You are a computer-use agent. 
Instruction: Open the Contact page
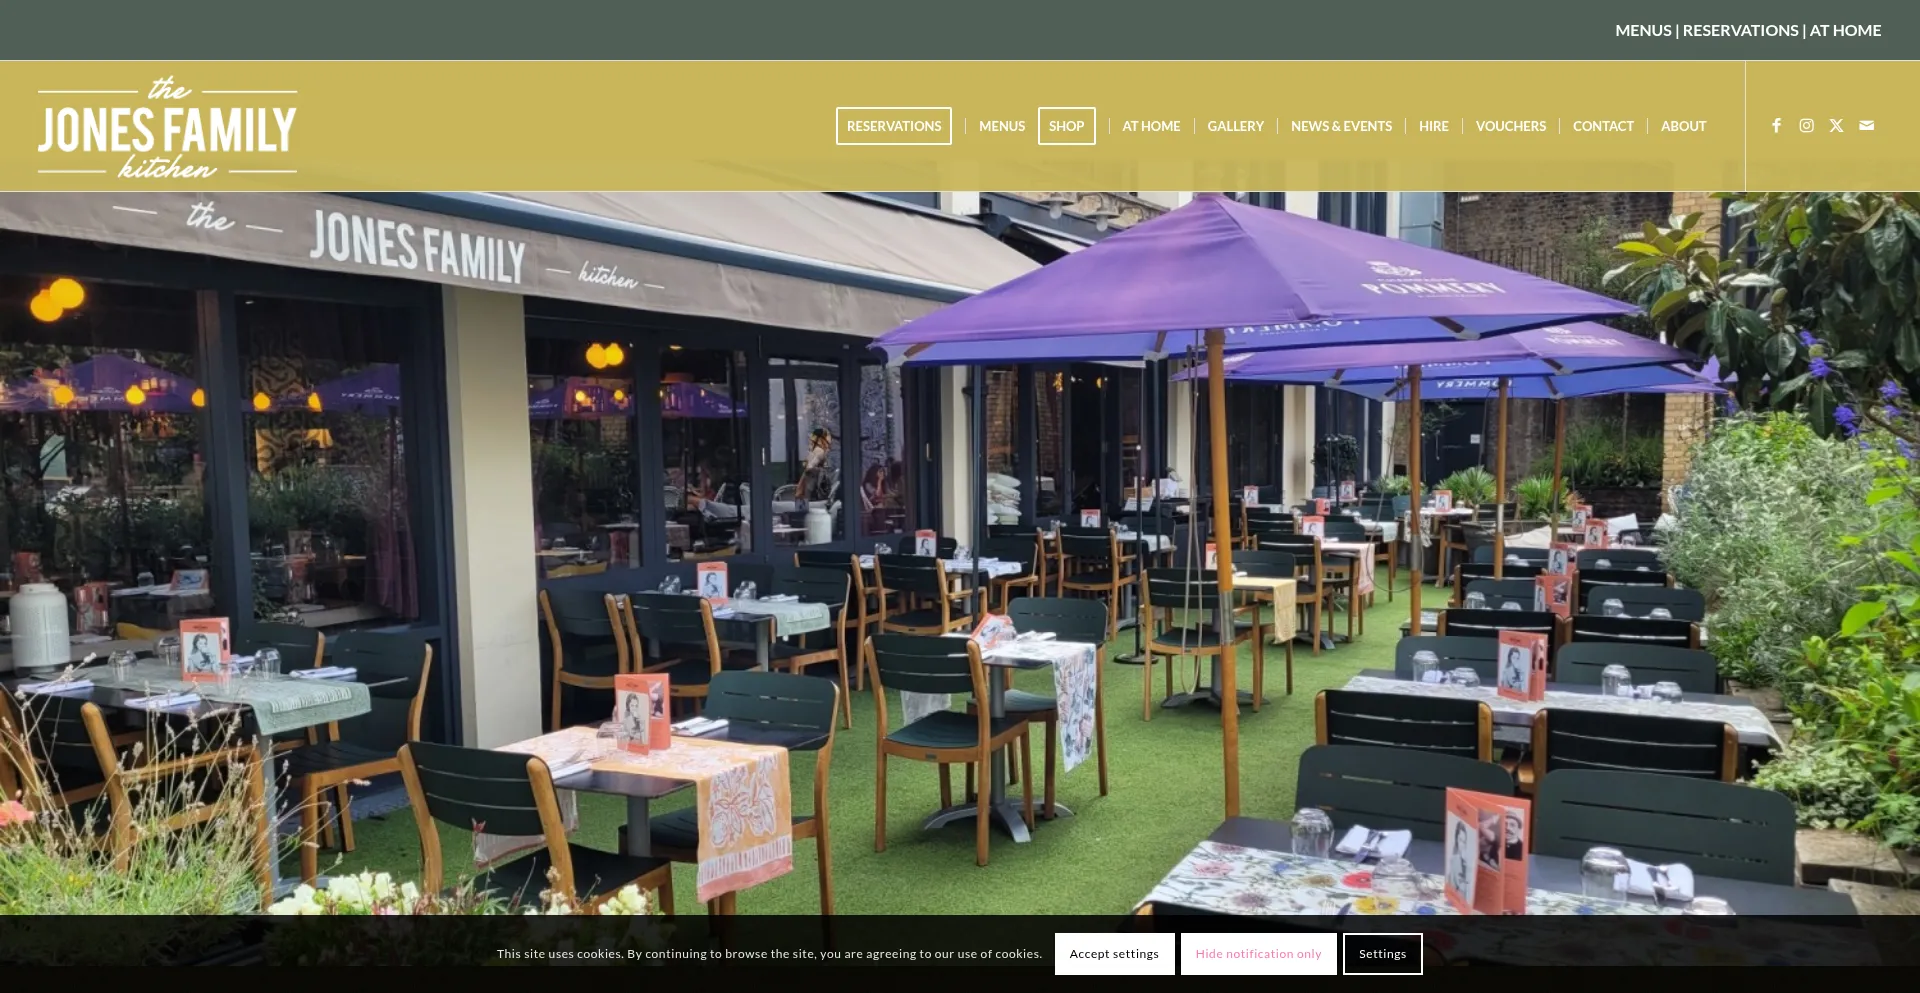tap(1603, 126)
